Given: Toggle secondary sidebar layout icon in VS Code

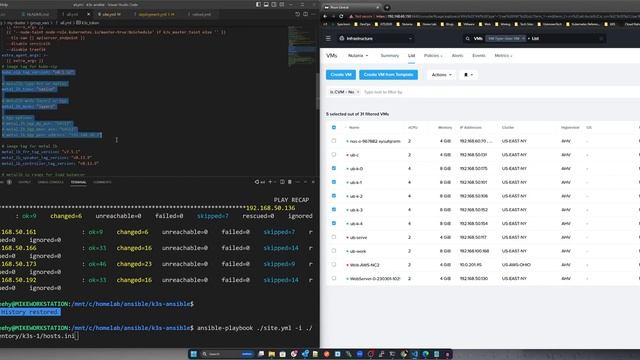Looking at the screenshot, I should (273, 4).
